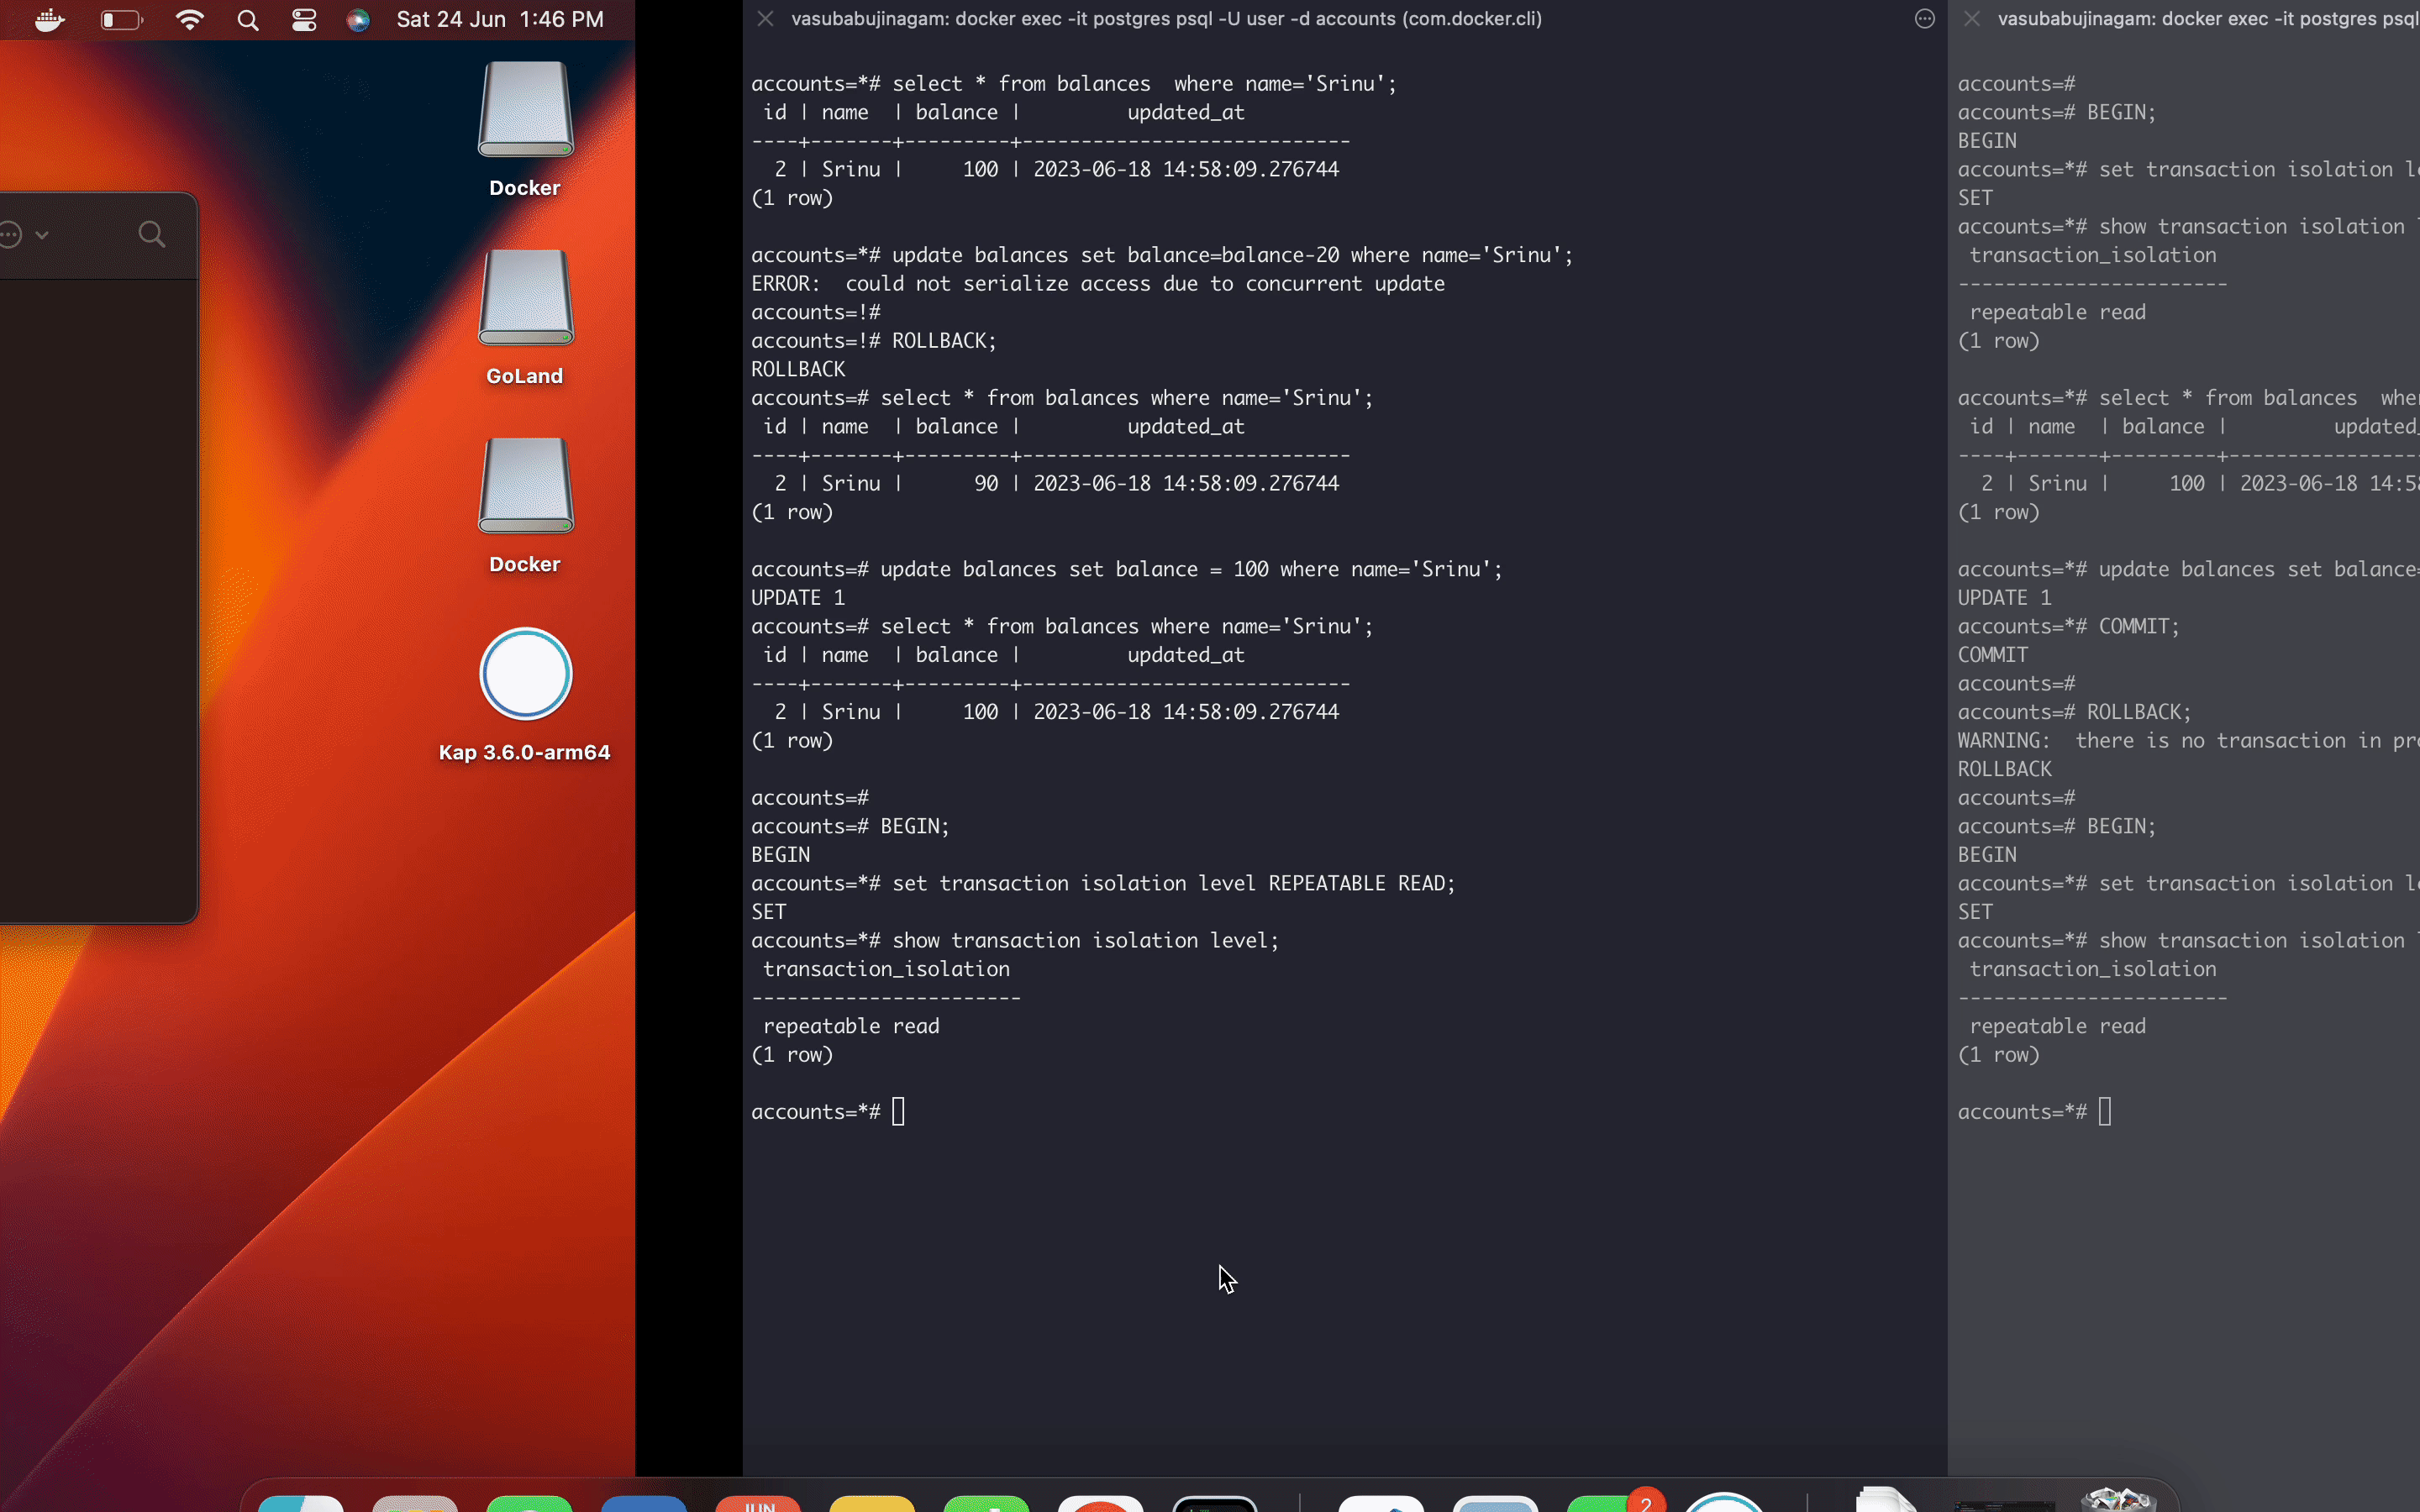Screen dimensions: 2420x1512
Task: Open the Docker whale menu bar icon
Action: (x=50, y=19)
